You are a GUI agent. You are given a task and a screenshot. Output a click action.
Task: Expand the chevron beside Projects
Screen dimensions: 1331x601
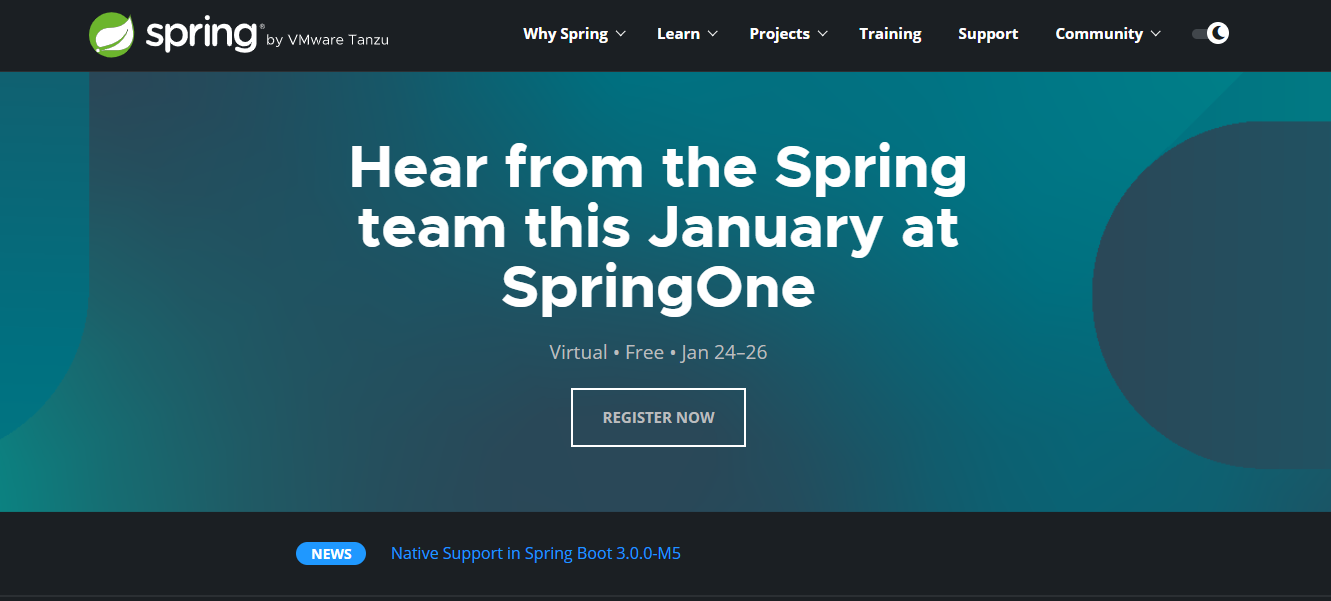pyautogui.click(x=823, y=34)
